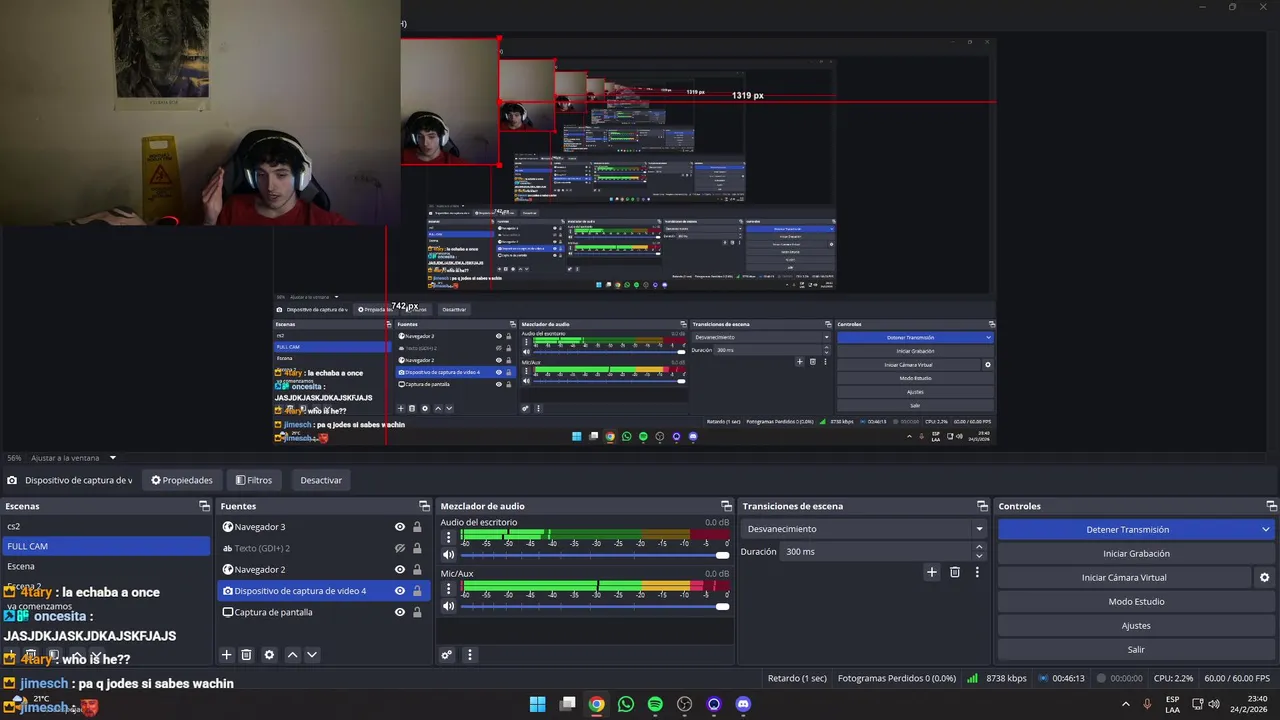This screenshot has width=1280, height=720.
Task: Click Salir to exit OBS
Action: 1136,650
